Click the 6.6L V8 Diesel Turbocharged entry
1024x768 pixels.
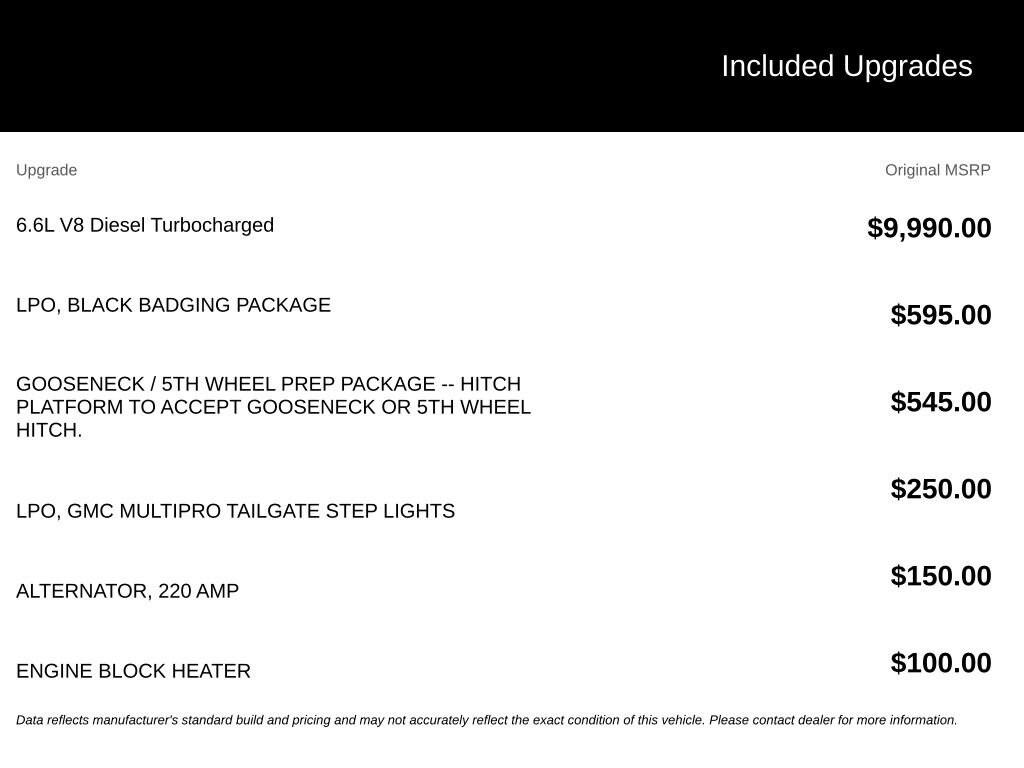[145, 225]
